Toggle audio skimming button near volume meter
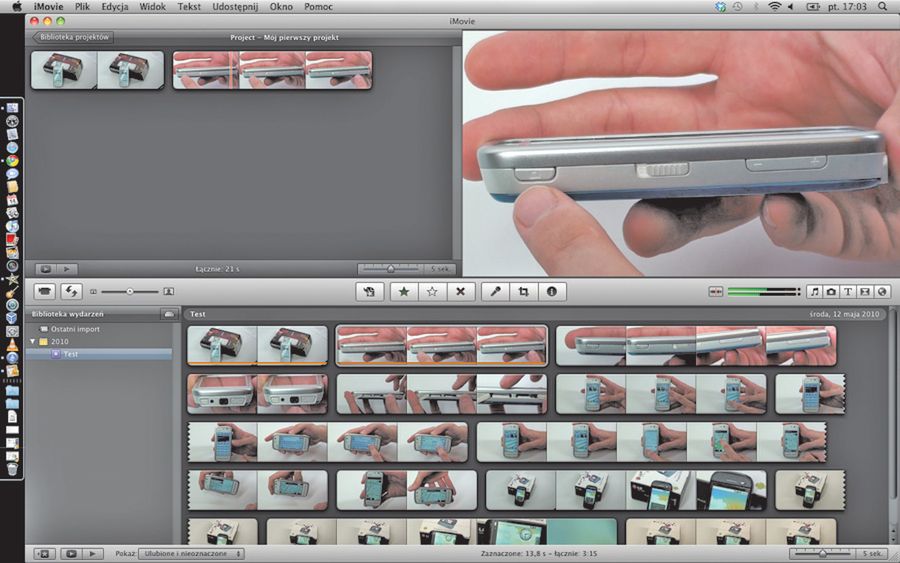 [716, 292]
